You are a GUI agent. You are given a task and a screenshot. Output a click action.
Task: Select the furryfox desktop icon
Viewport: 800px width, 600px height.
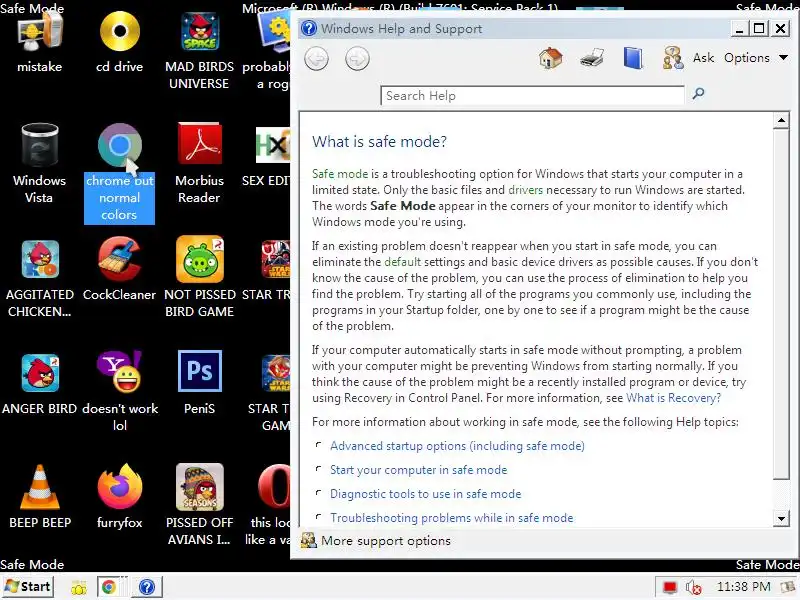coord(119,487)
